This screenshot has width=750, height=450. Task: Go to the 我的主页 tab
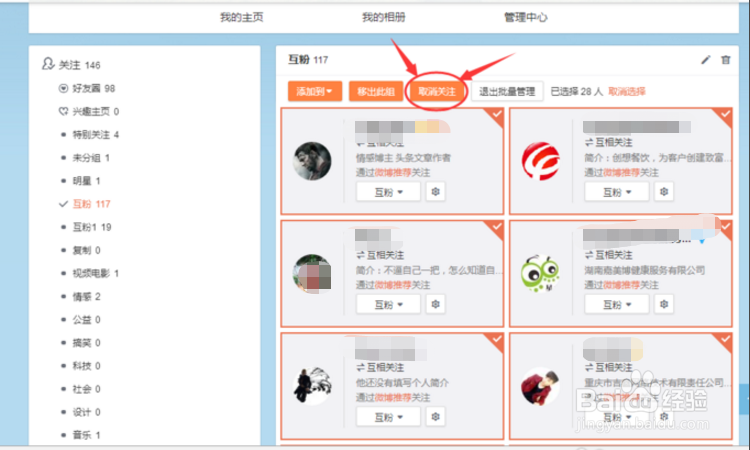point(242,18)
